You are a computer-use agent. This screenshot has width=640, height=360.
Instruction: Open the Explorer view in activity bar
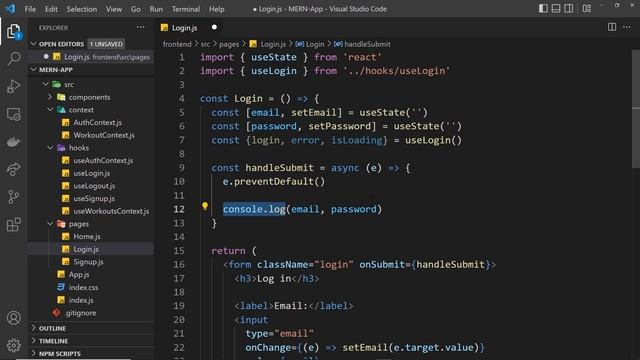[13, 32]
